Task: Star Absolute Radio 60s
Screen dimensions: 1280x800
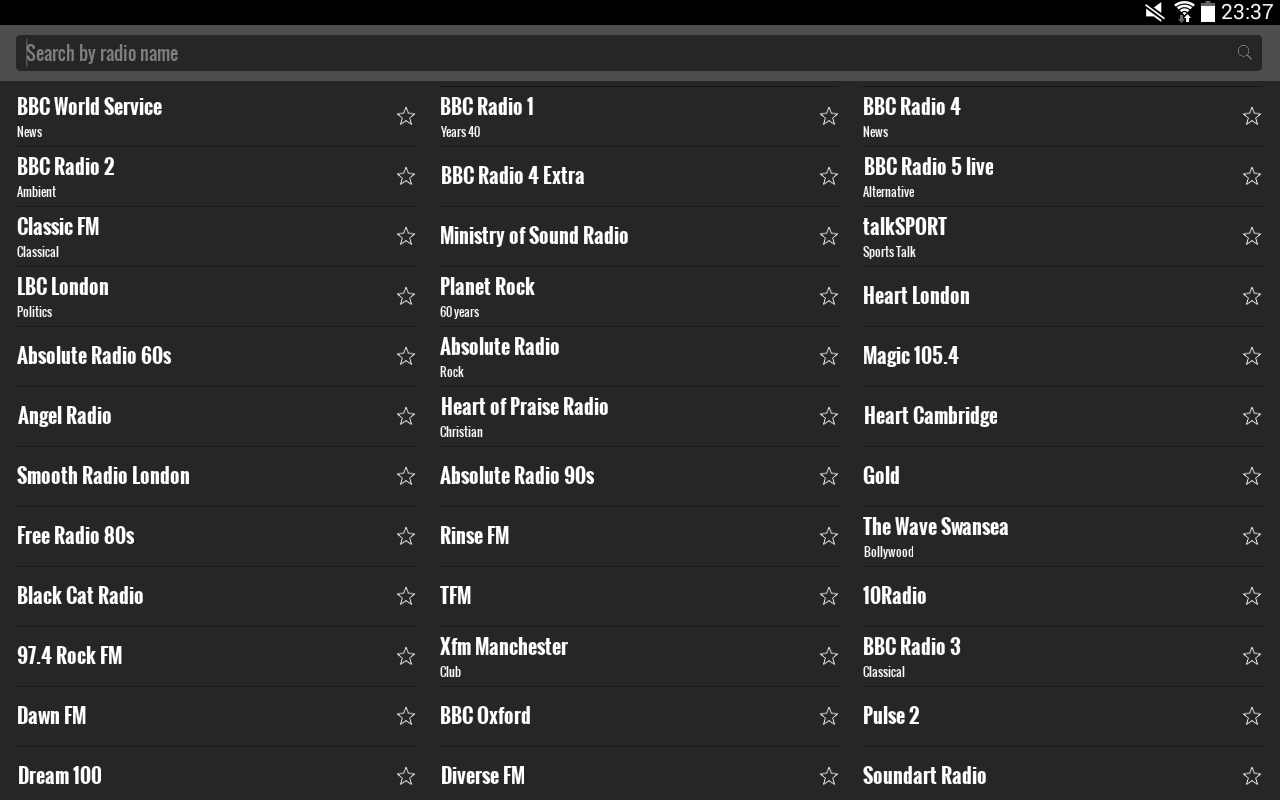Action: pos(406,356)
